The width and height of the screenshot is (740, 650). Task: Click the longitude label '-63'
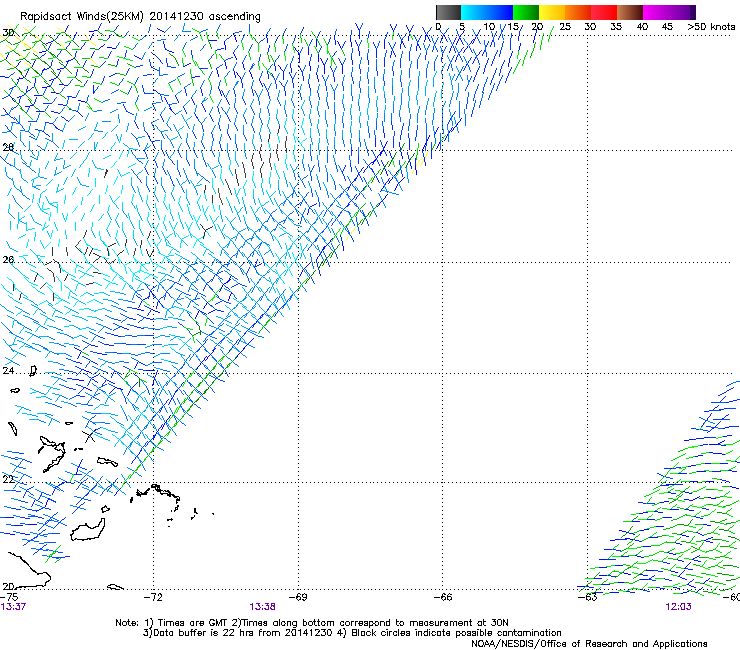(588, 597)
